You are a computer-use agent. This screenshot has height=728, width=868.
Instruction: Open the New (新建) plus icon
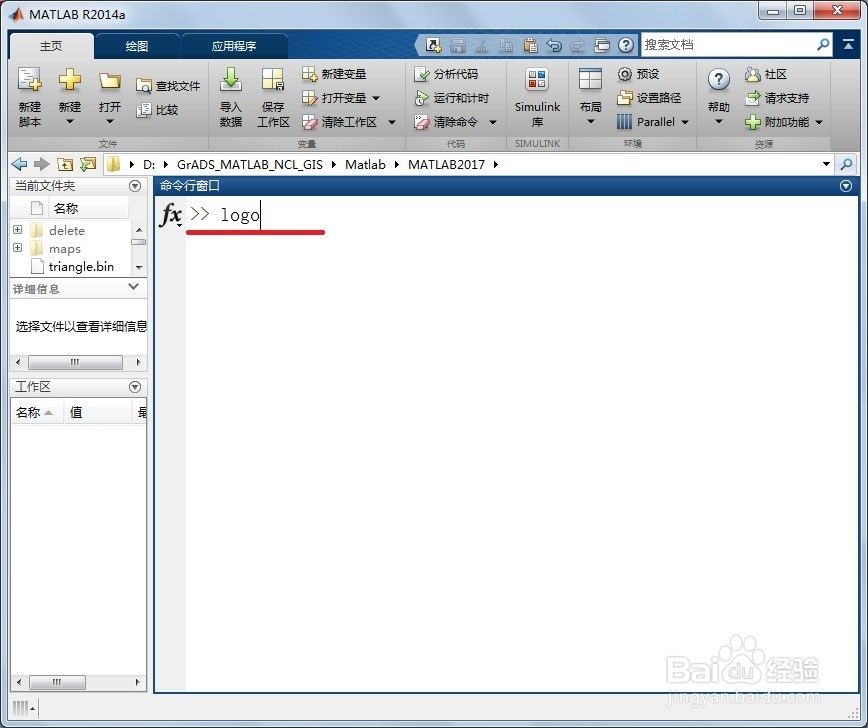coord(70,80)
